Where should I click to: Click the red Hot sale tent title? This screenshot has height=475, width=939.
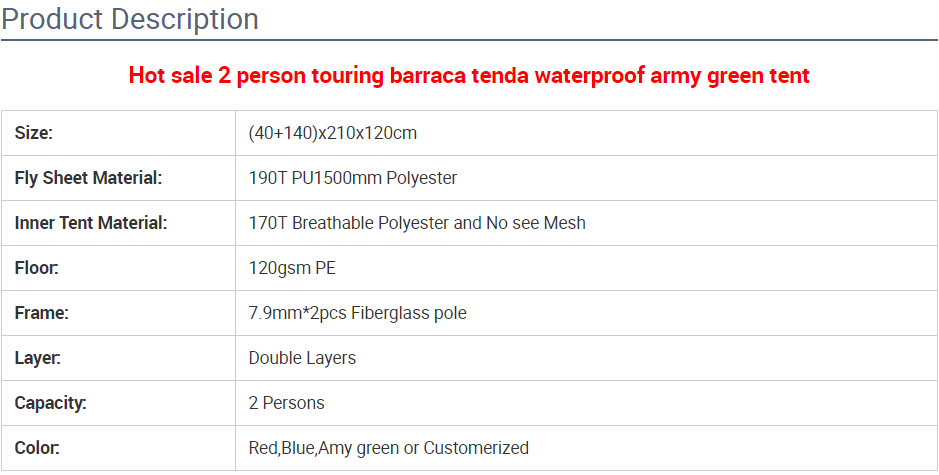469,75
